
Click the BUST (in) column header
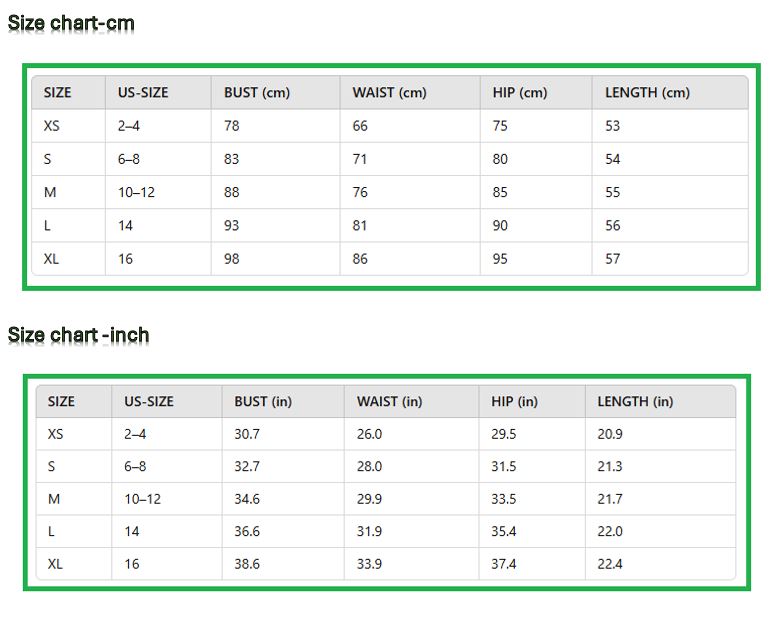(x=263, y=402)
